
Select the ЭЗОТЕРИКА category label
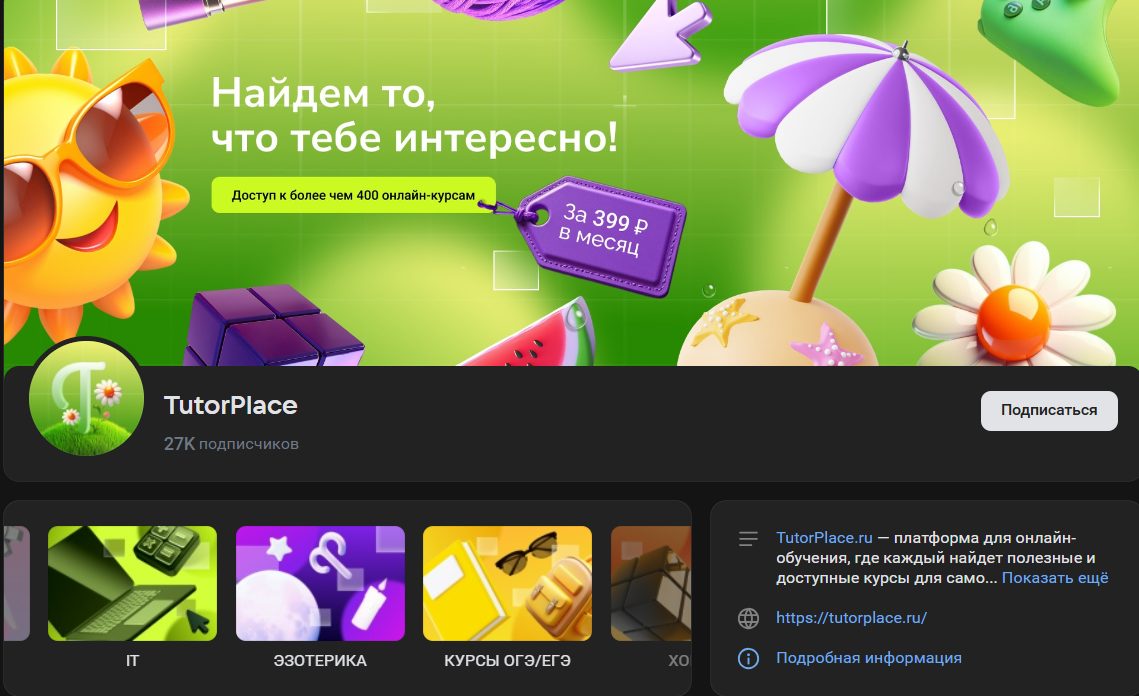click(320, 661)
